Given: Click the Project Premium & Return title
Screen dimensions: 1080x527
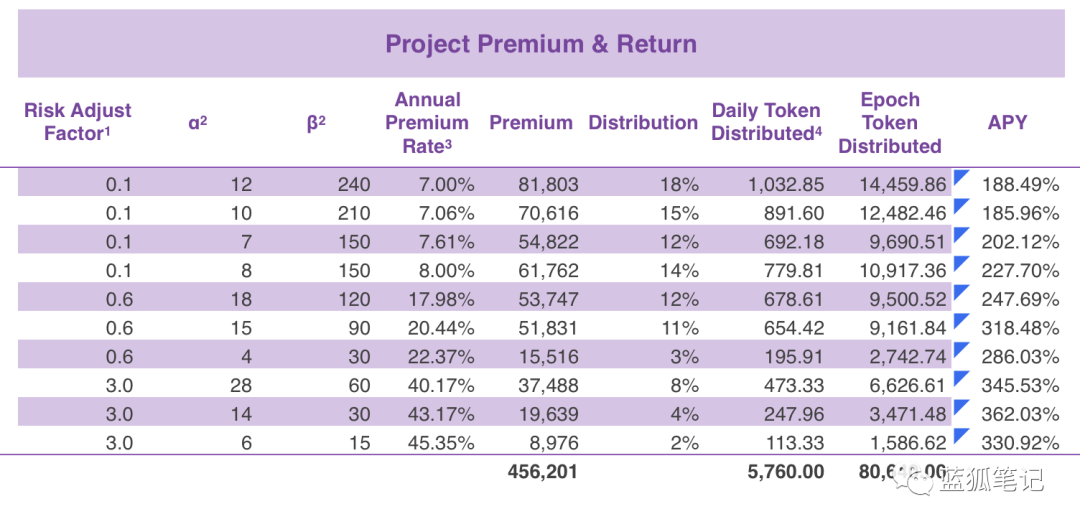Looking at the screenshot, I should (x=541, y=44).
